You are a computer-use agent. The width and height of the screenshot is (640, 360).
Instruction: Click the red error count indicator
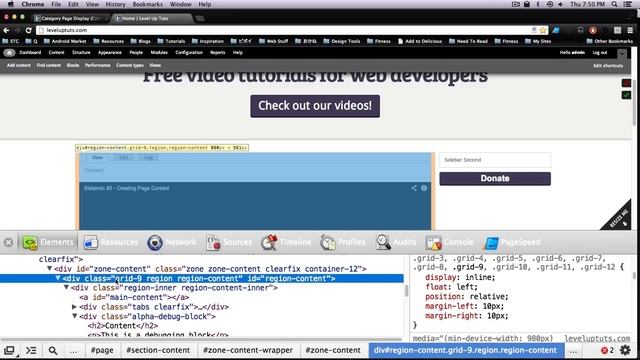[607, 350]
